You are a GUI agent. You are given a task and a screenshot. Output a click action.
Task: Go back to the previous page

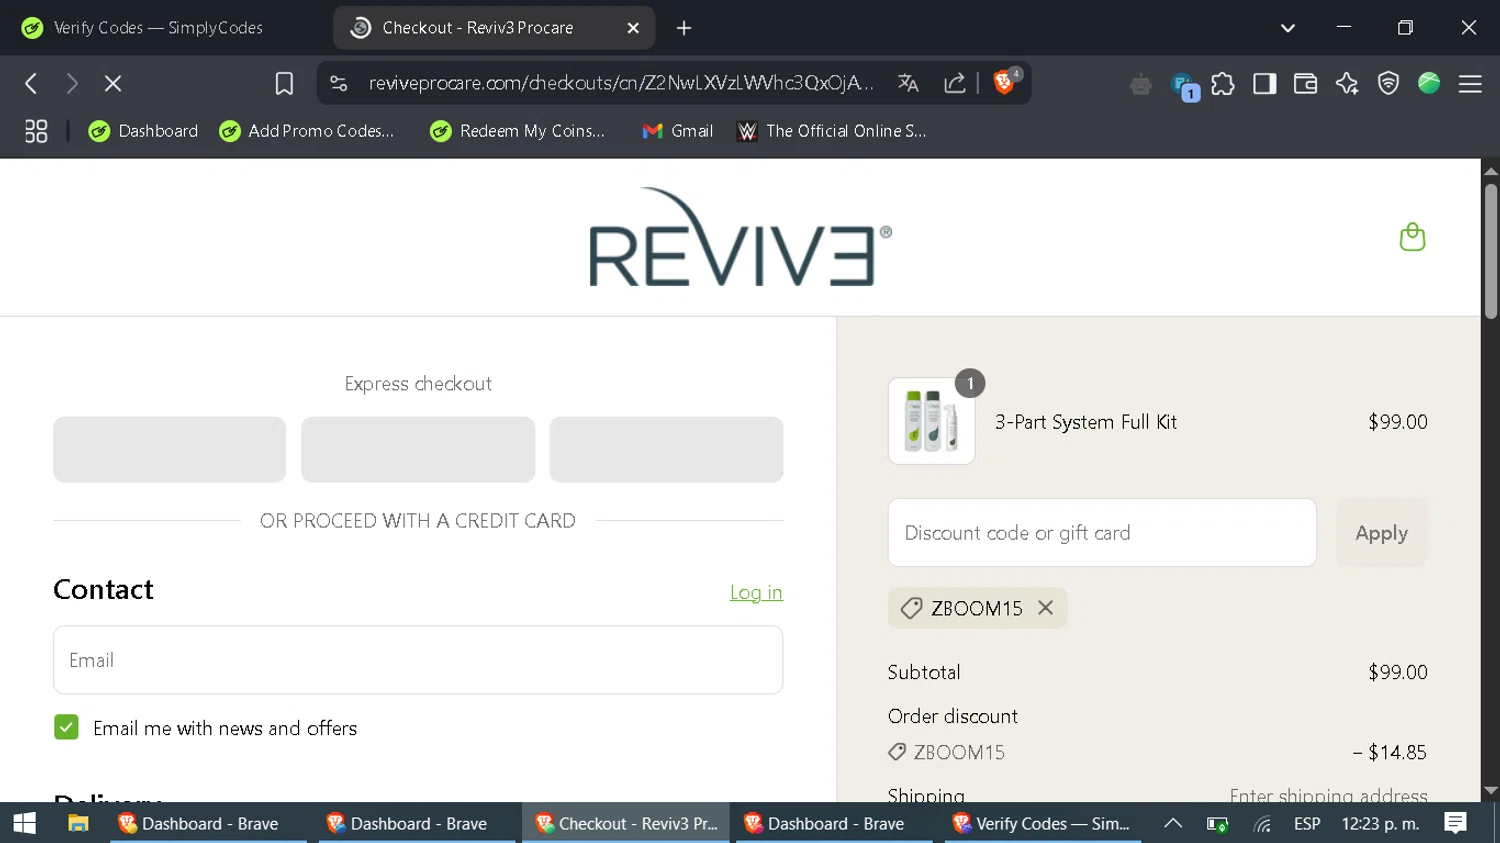tap(31, 84)
